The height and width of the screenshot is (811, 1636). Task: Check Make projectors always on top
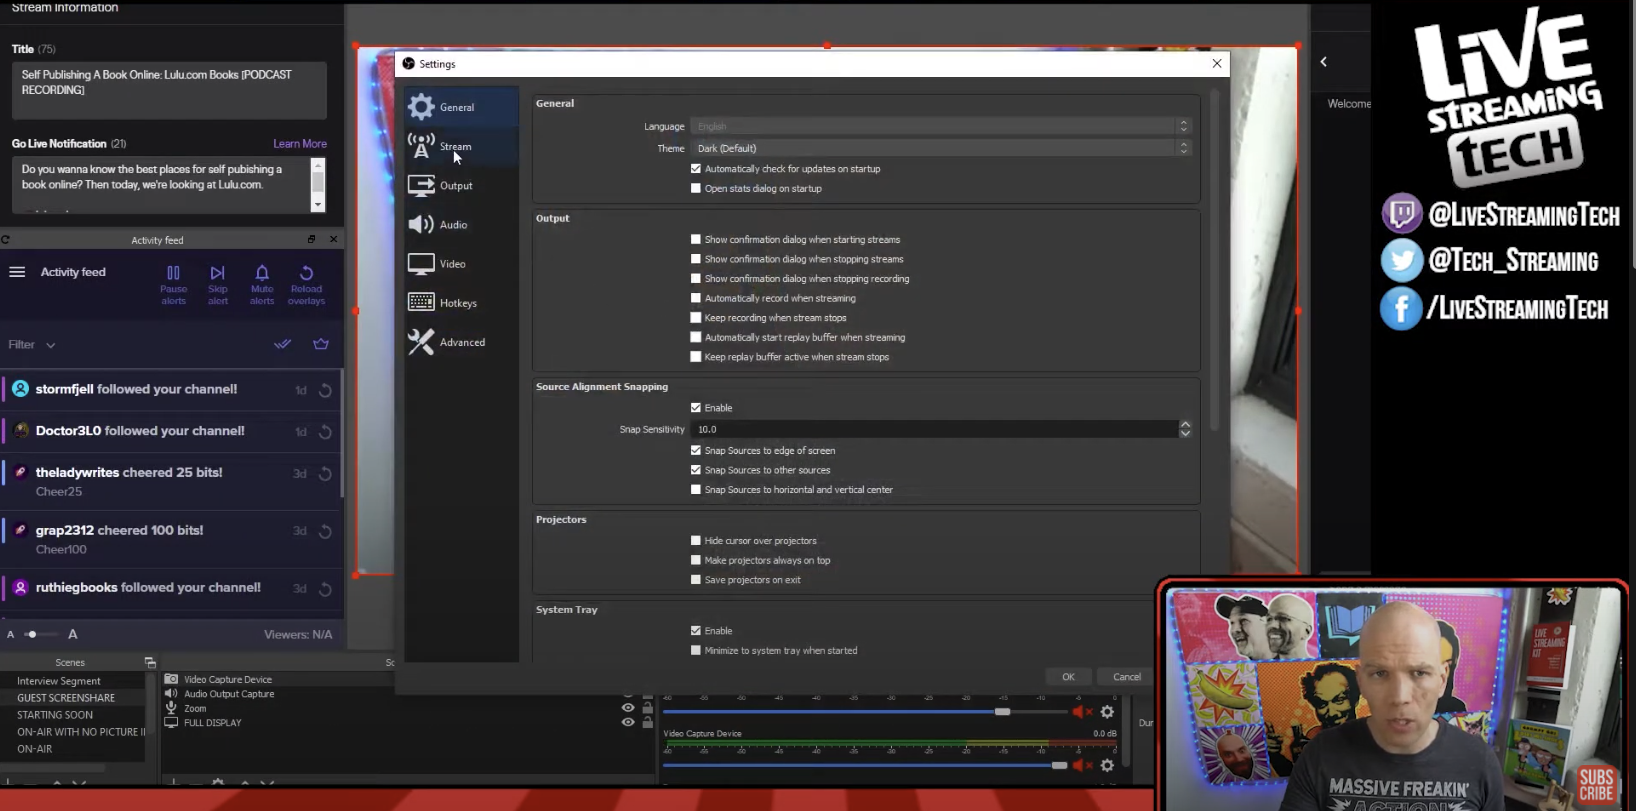point(696,561)
